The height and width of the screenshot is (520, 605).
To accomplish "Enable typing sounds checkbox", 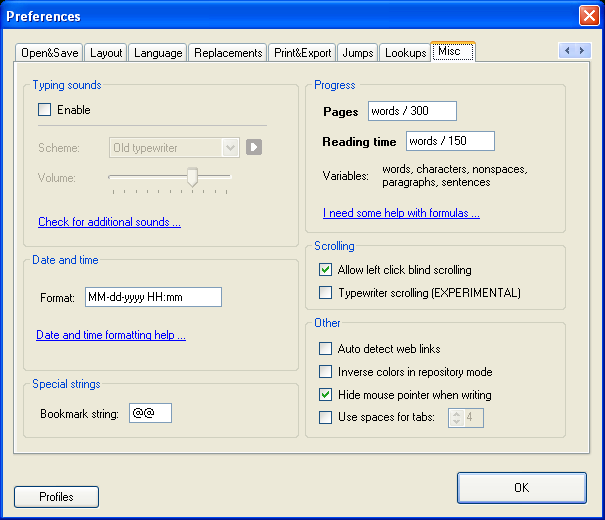I will click(x=44, y=110).
